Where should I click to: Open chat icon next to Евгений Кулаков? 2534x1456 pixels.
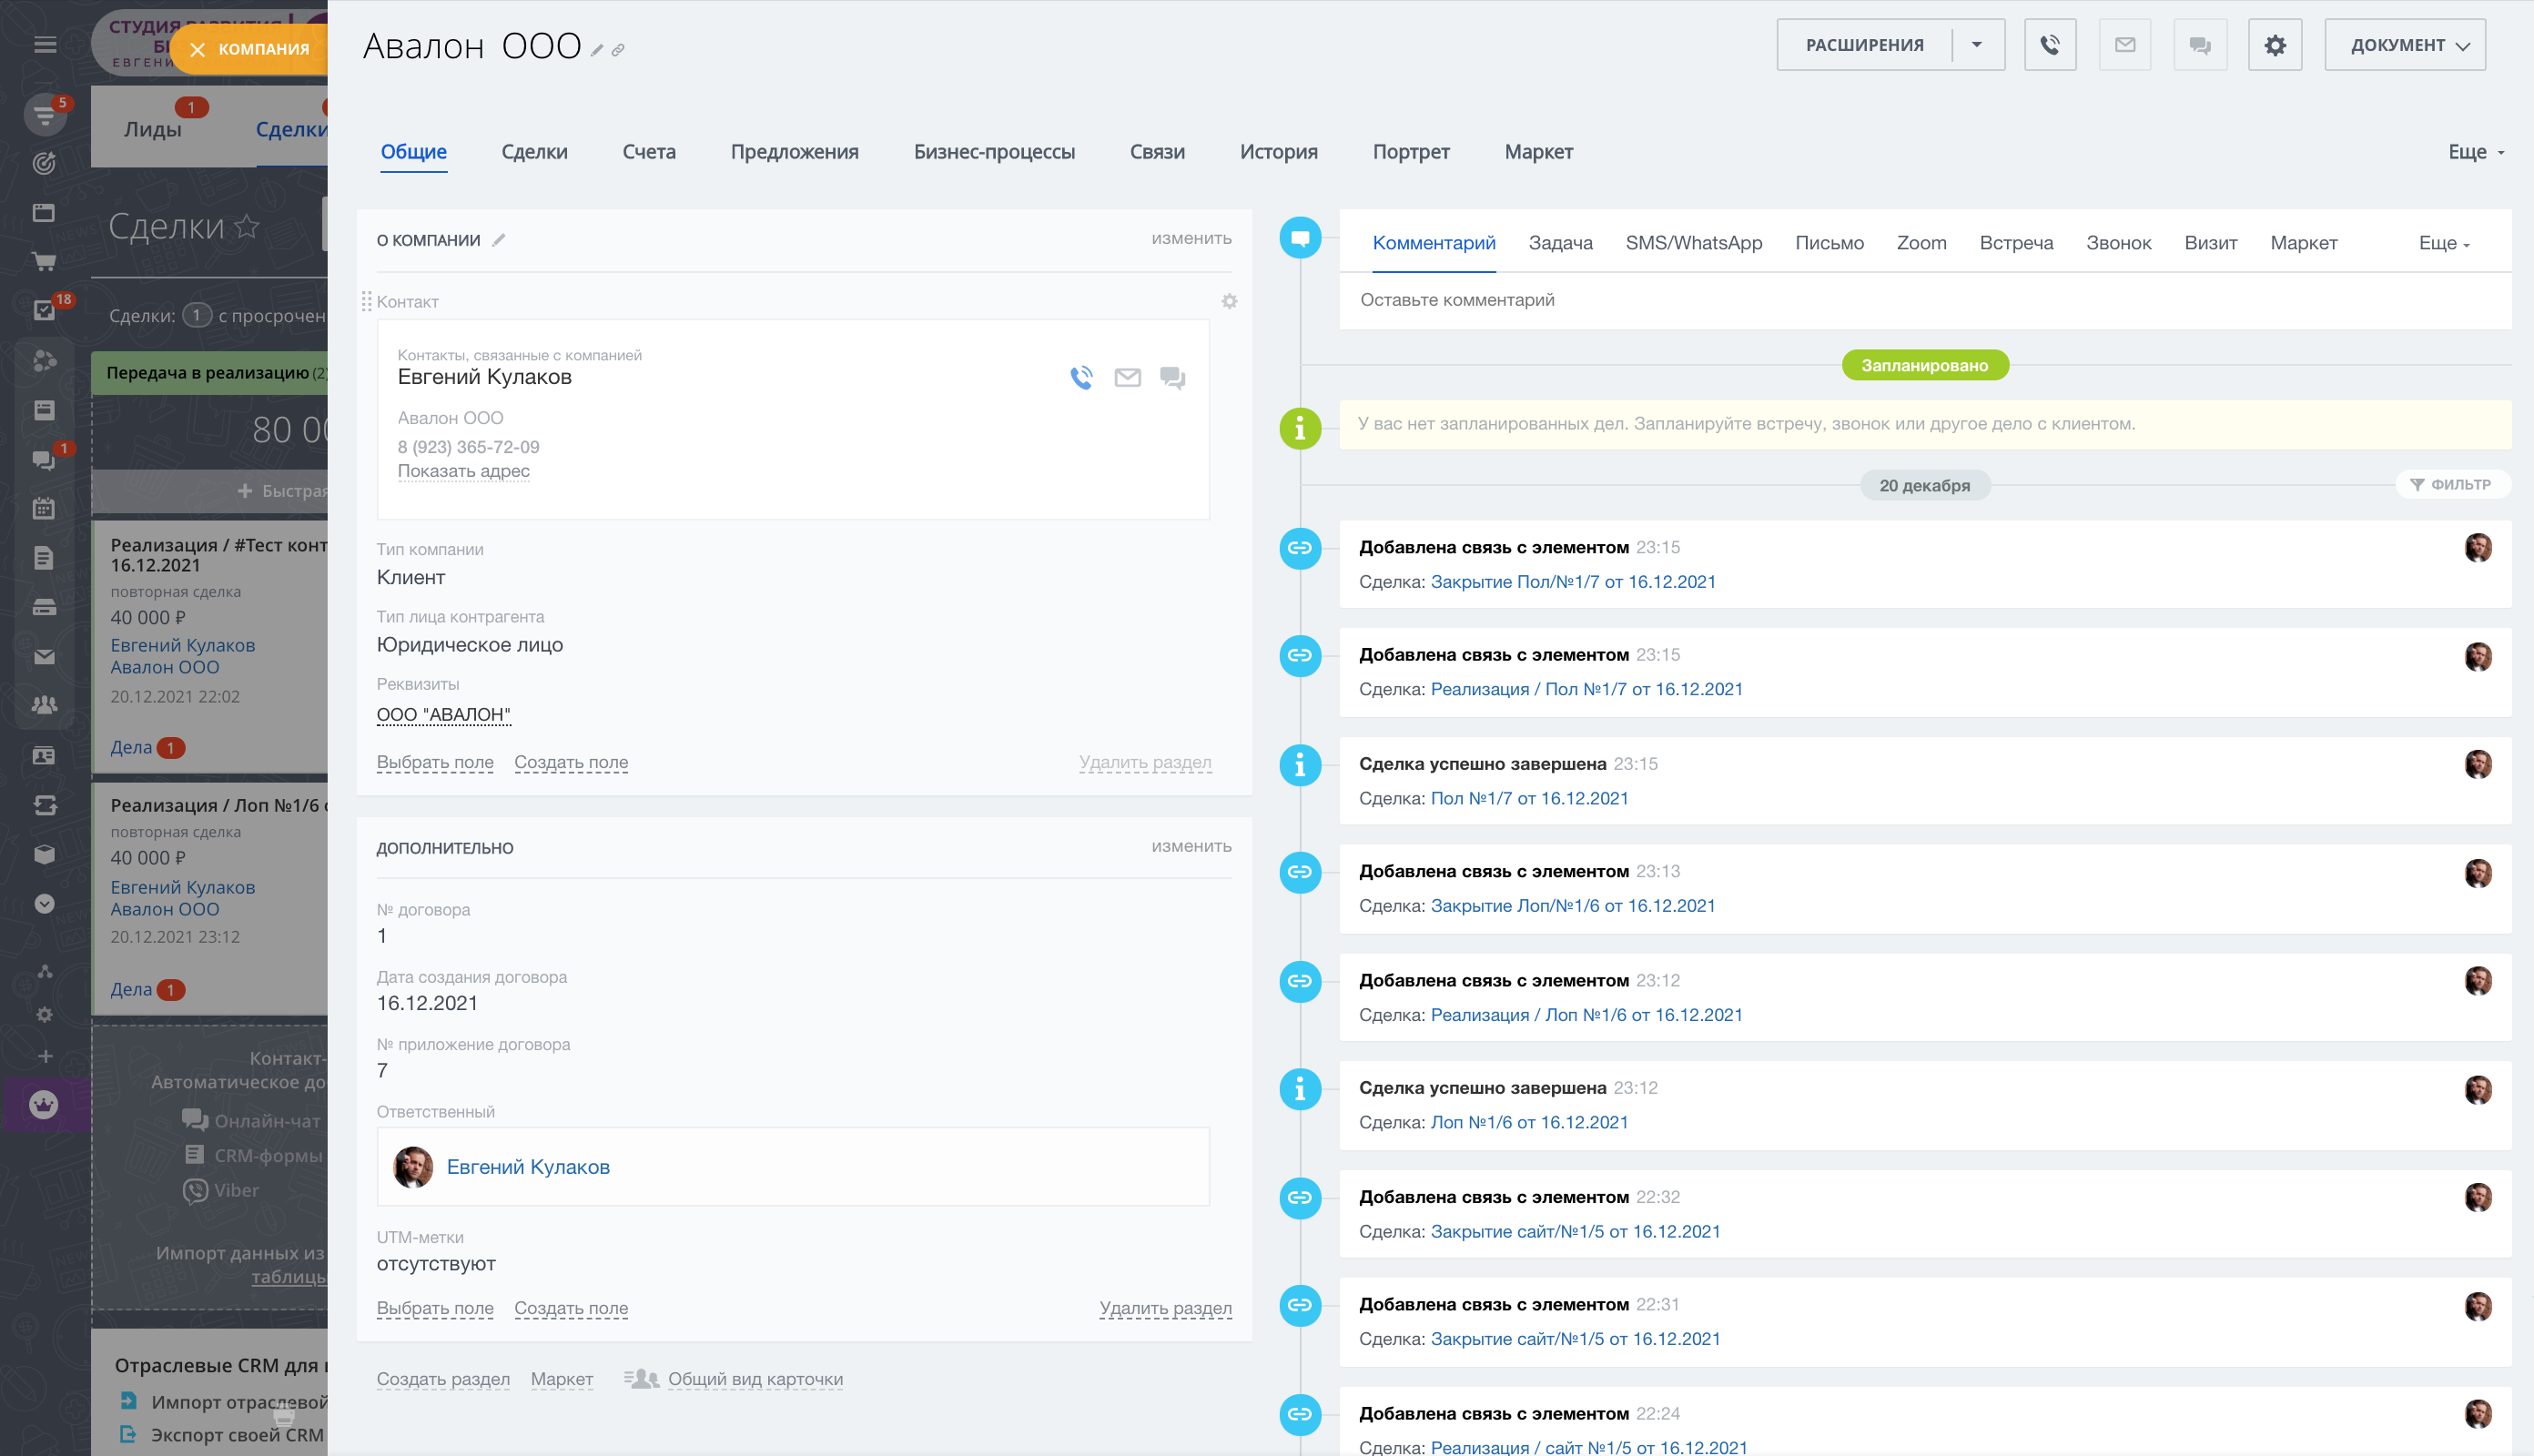1172,377
